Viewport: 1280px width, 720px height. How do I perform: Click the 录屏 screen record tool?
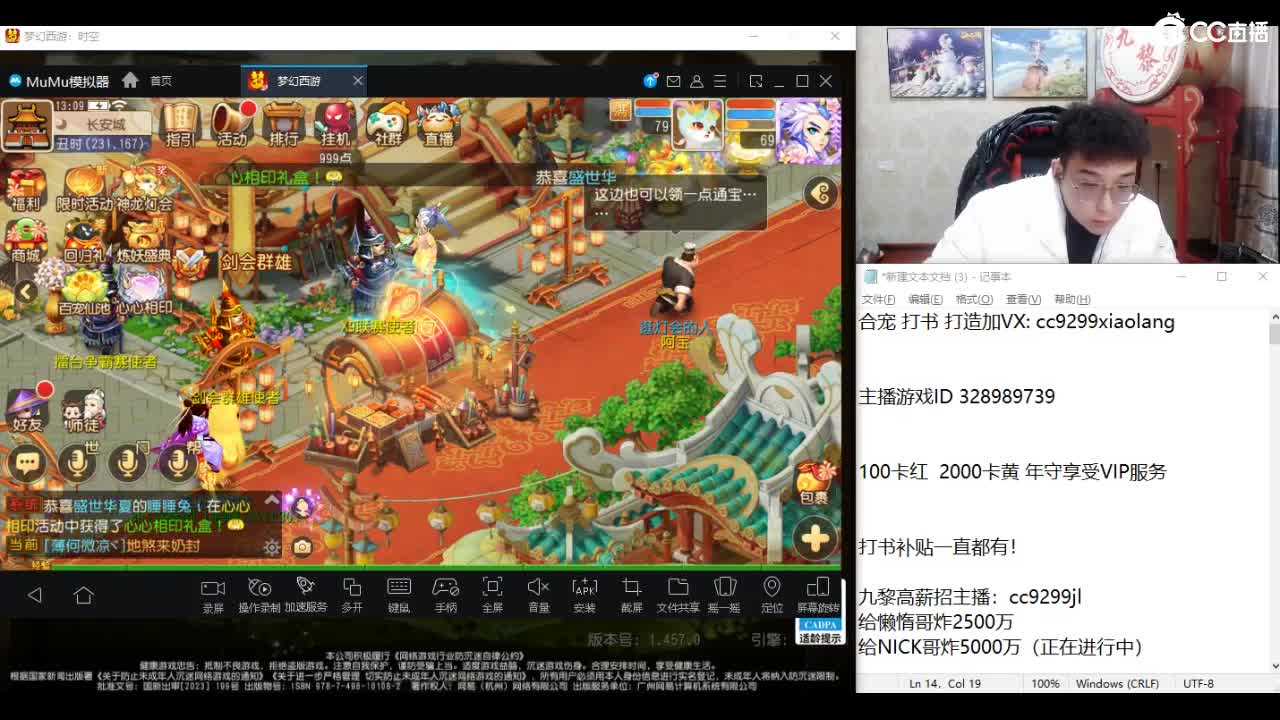[213, 595]
